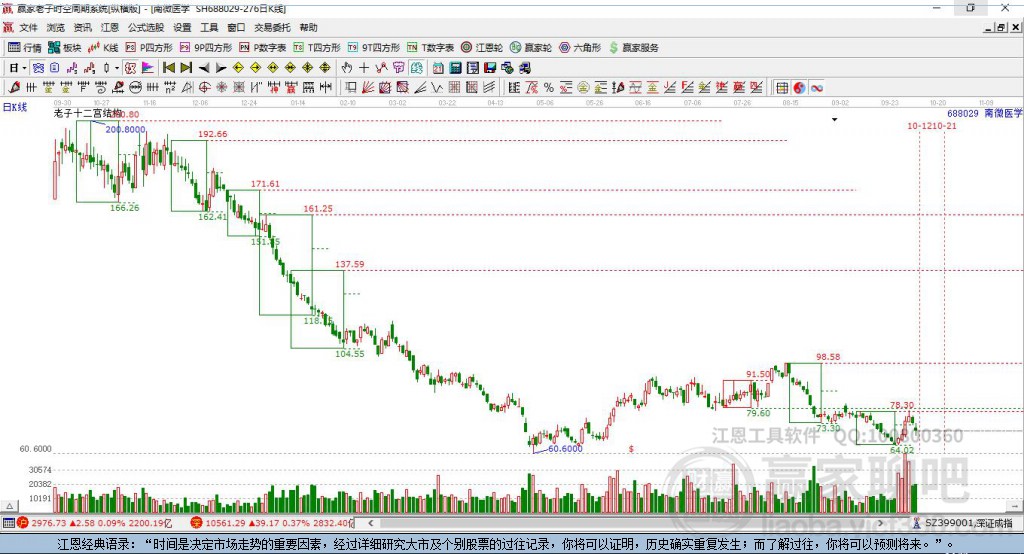
Task: Open the 设置 menu
Action: pos(182,27)
